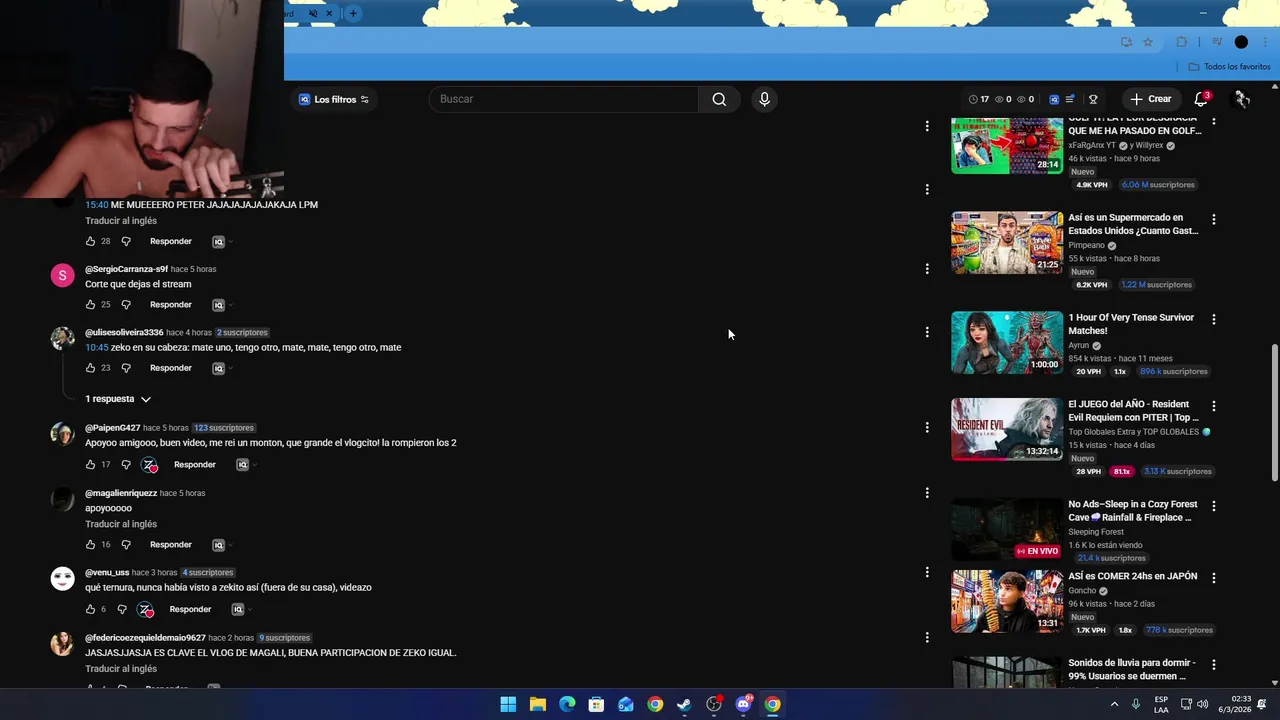
Task: Open the Resident Evil Requiem video thumbnail
Action: pyautogui.click(x=1007, y=429)
